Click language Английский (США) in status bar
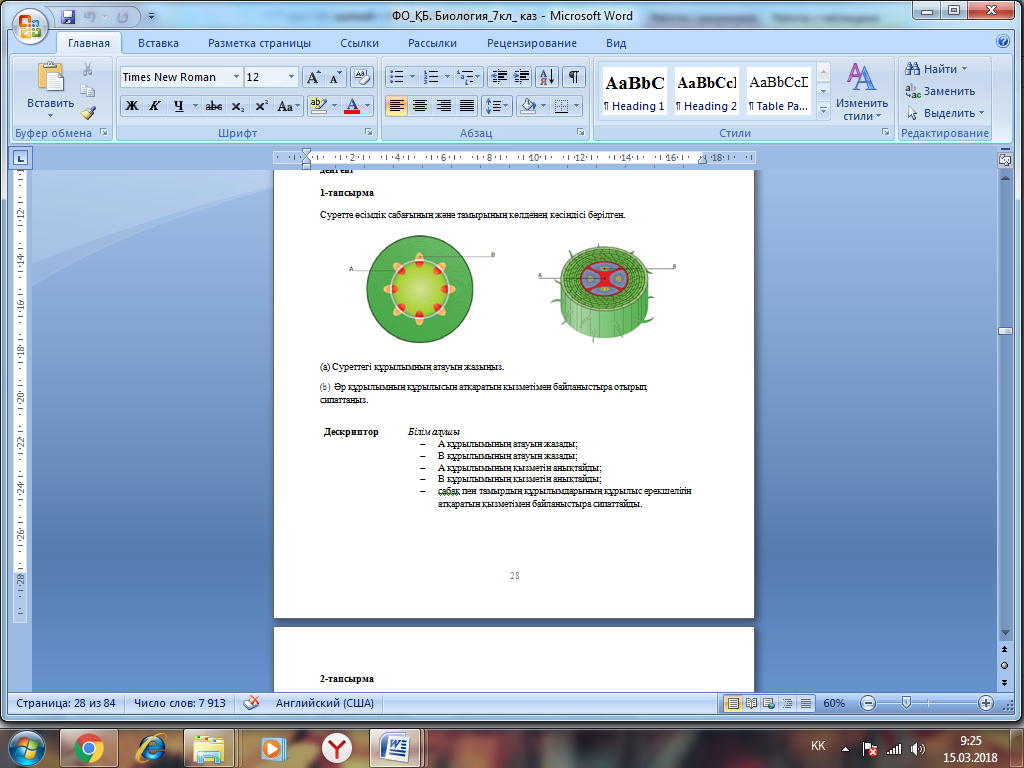The height and width of the screenshot is (768, 1024). coord(325,703)
